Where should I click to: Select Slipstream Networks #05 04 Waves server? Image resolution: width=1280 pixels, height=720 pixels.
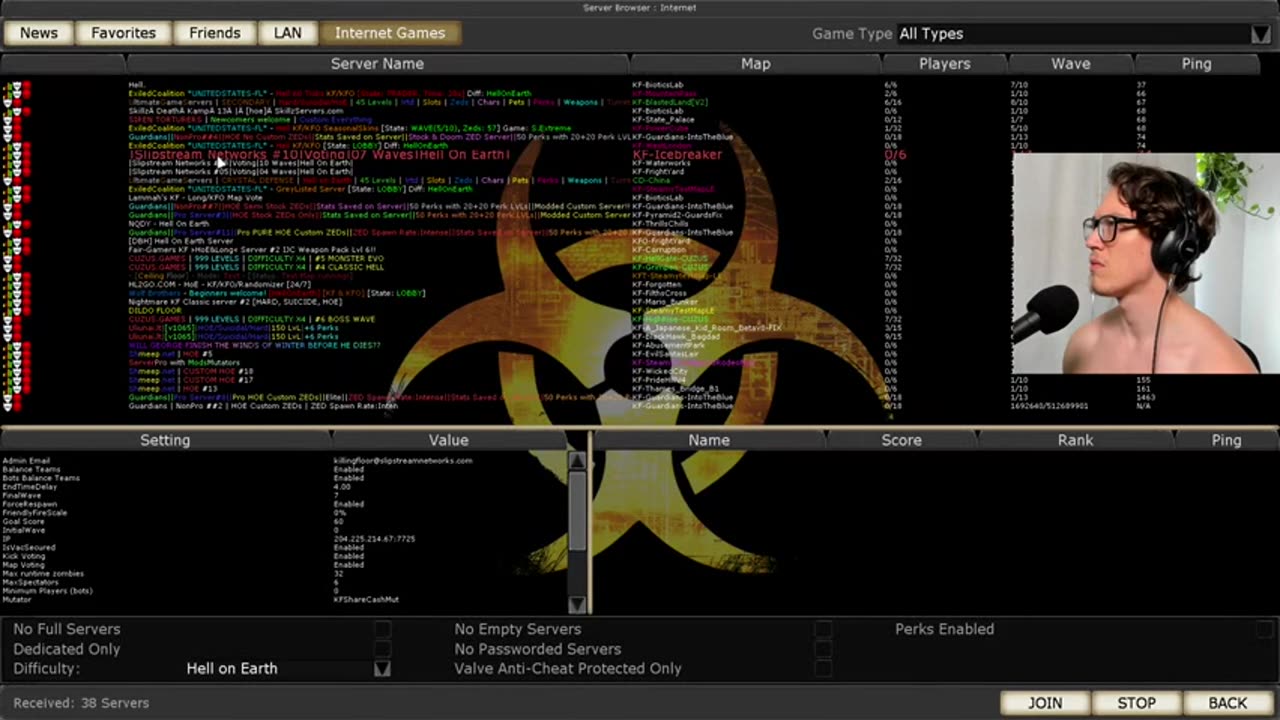(x=241, y=172)
